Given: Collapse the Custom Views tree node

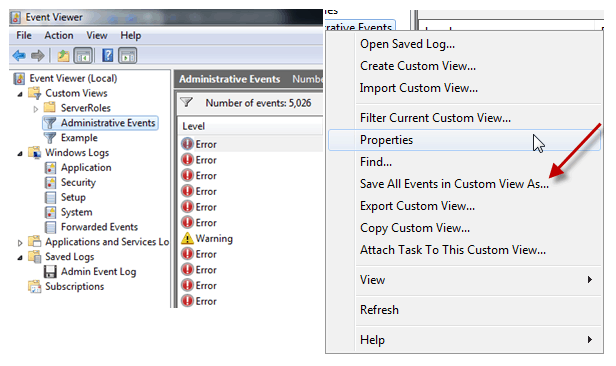Looking at the screenshot, I should click(x=20, y=94).
